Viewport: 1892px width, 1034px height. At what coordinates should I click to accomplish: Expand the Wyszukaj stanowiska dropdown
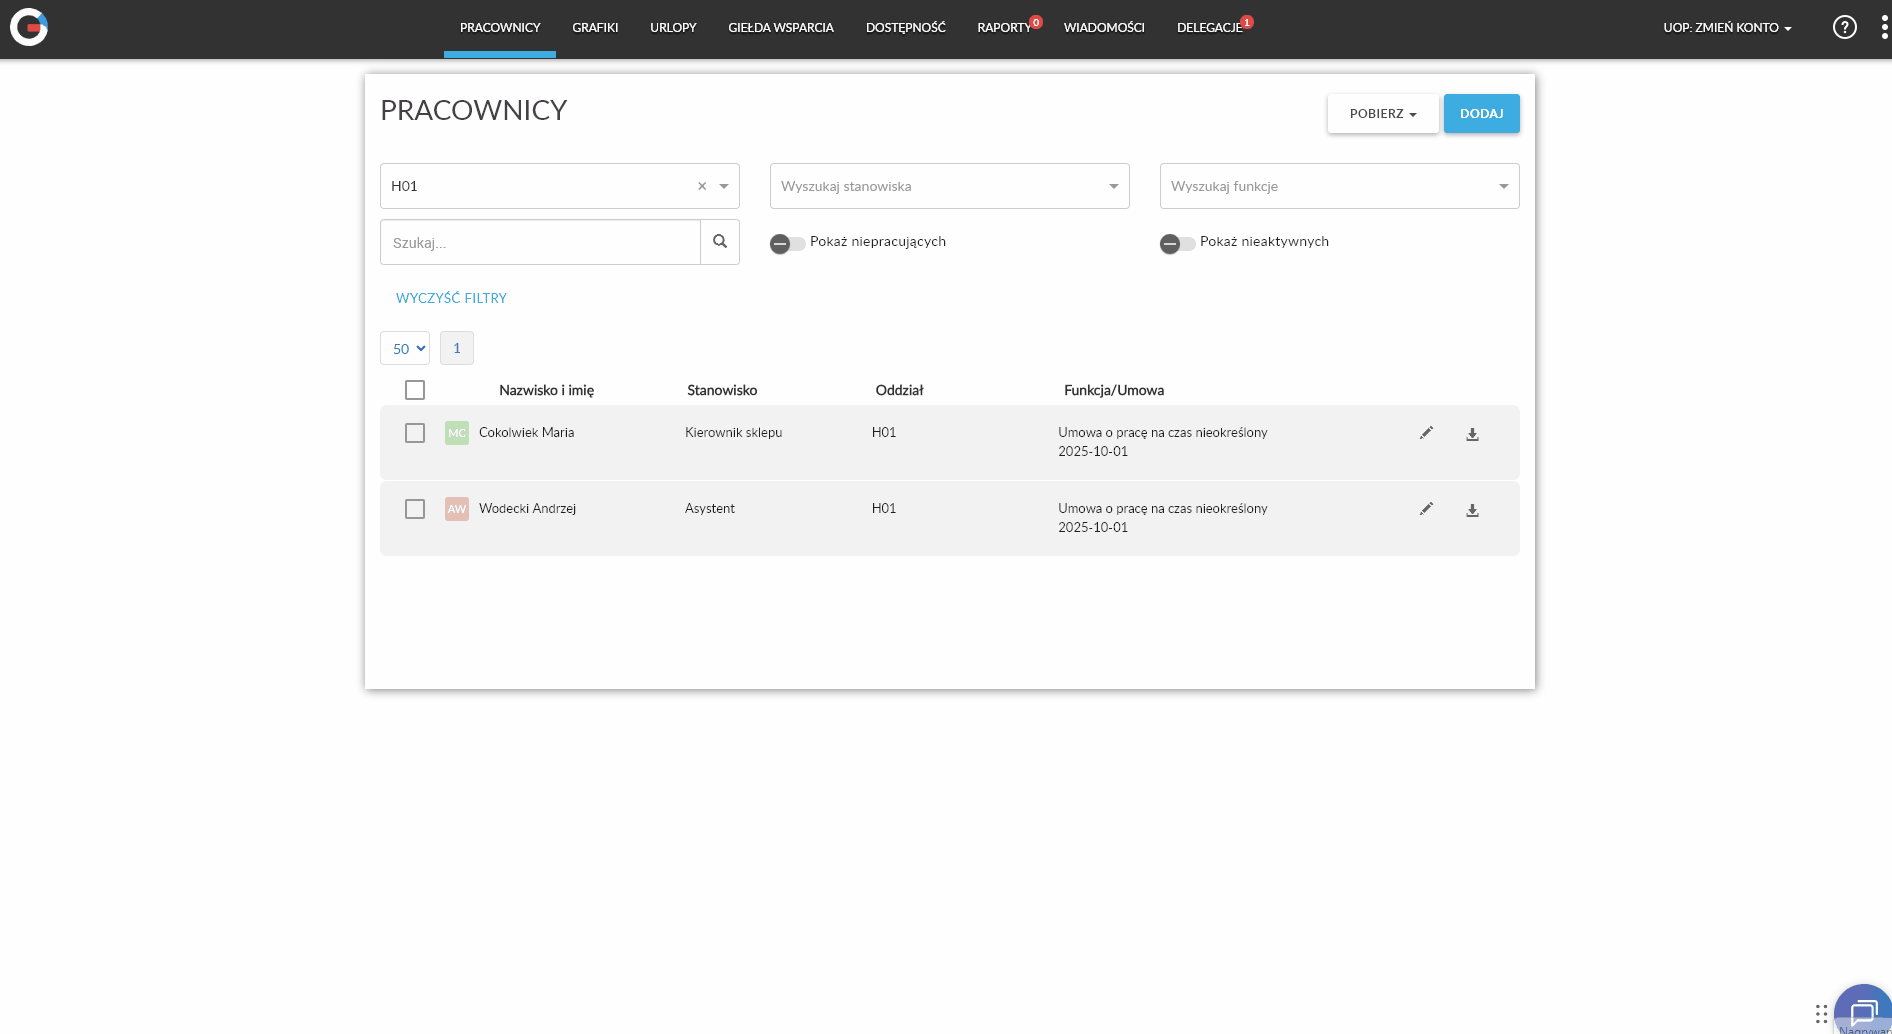click(x=949, y=186)
